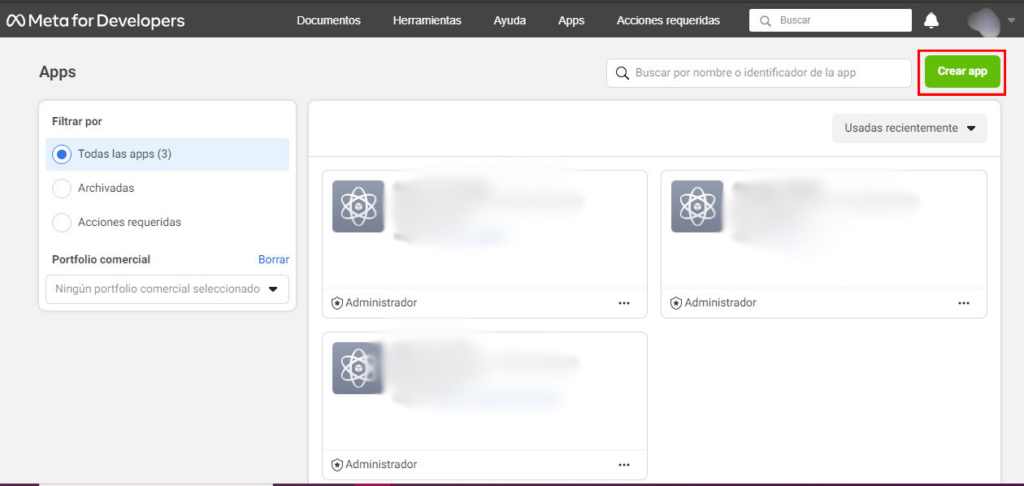The width and height of the screenshot is (1024, 486).
Task: Select the Todas las apps (3) filter
Action: coord(167,154)
